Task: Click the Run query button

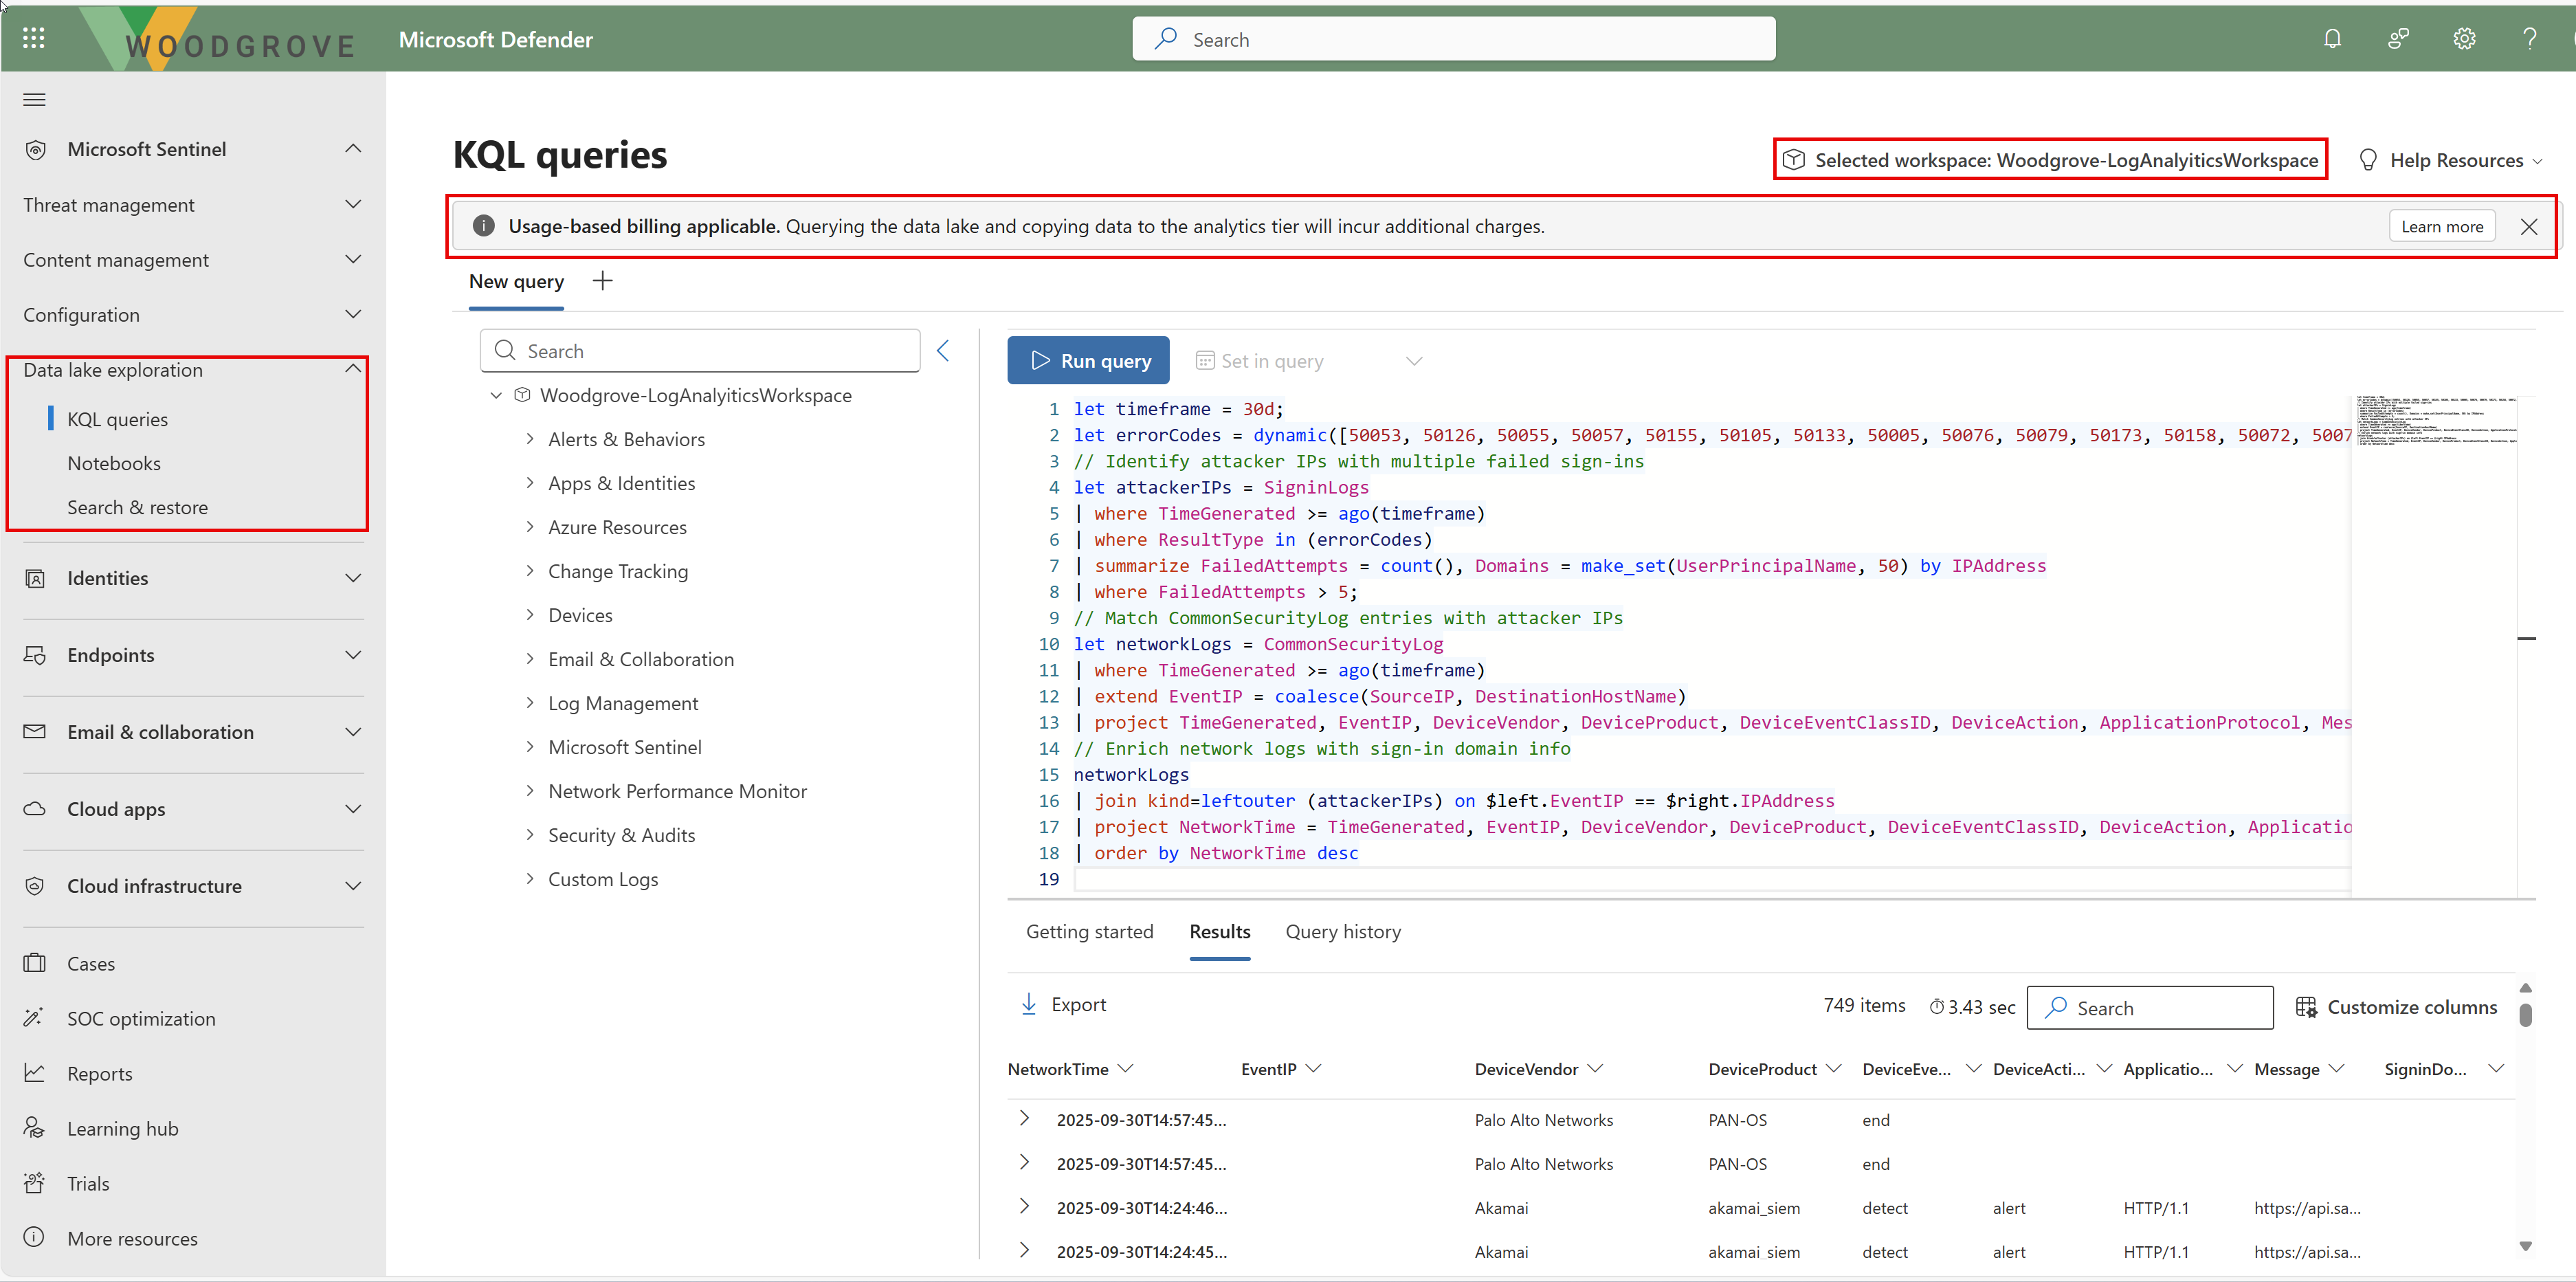Action: point(1088,361)
